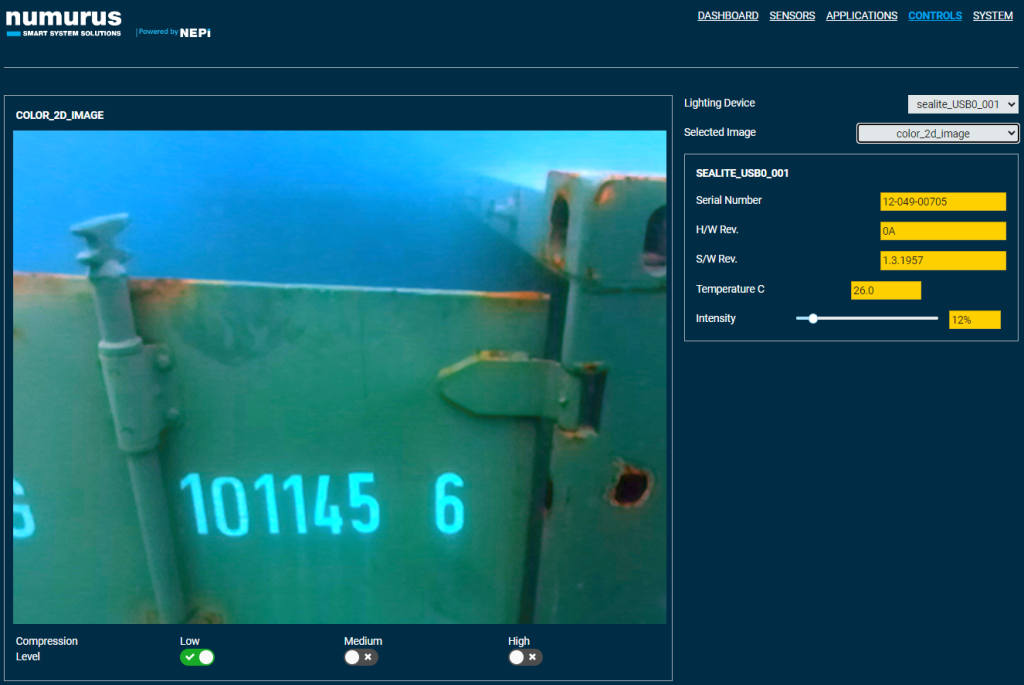
Task: Click the Serial Number field
Action: click(942, 202)
